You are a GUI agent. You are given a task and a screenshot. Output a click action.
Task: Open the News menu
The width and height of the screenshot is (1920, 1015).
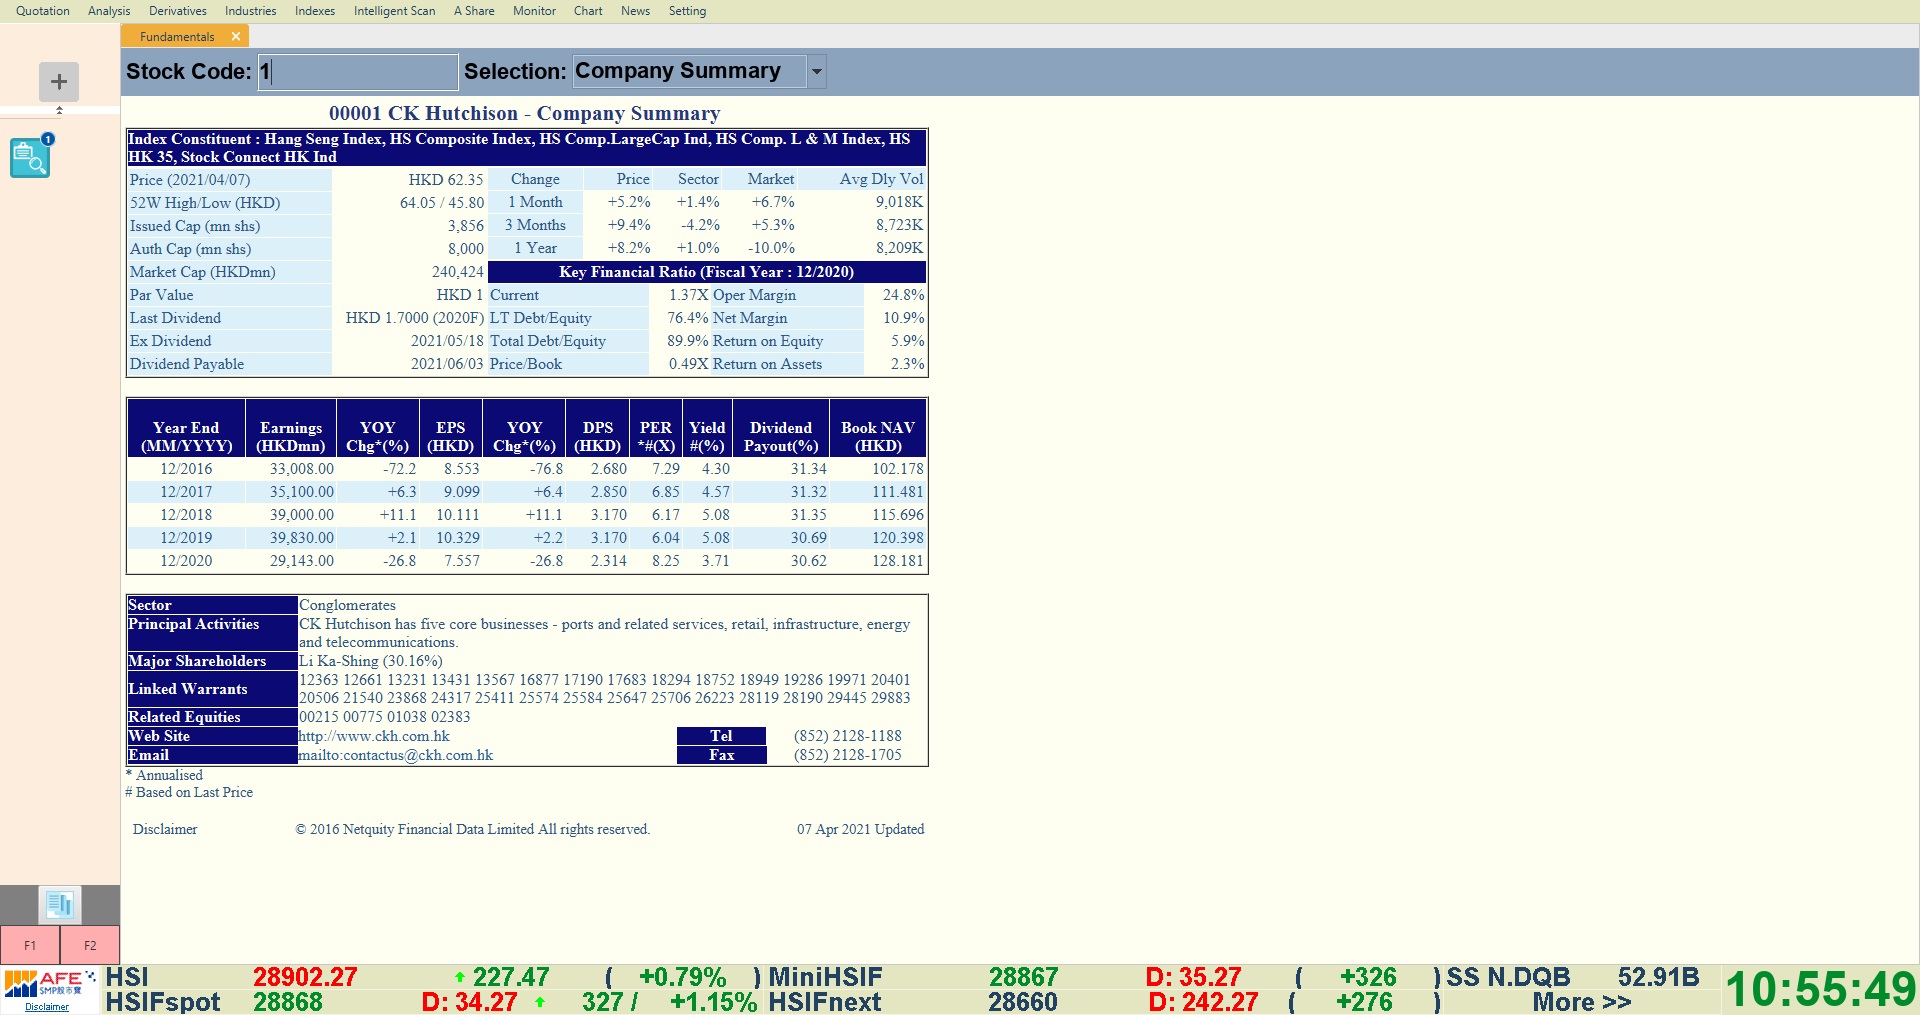click(635, 11)
